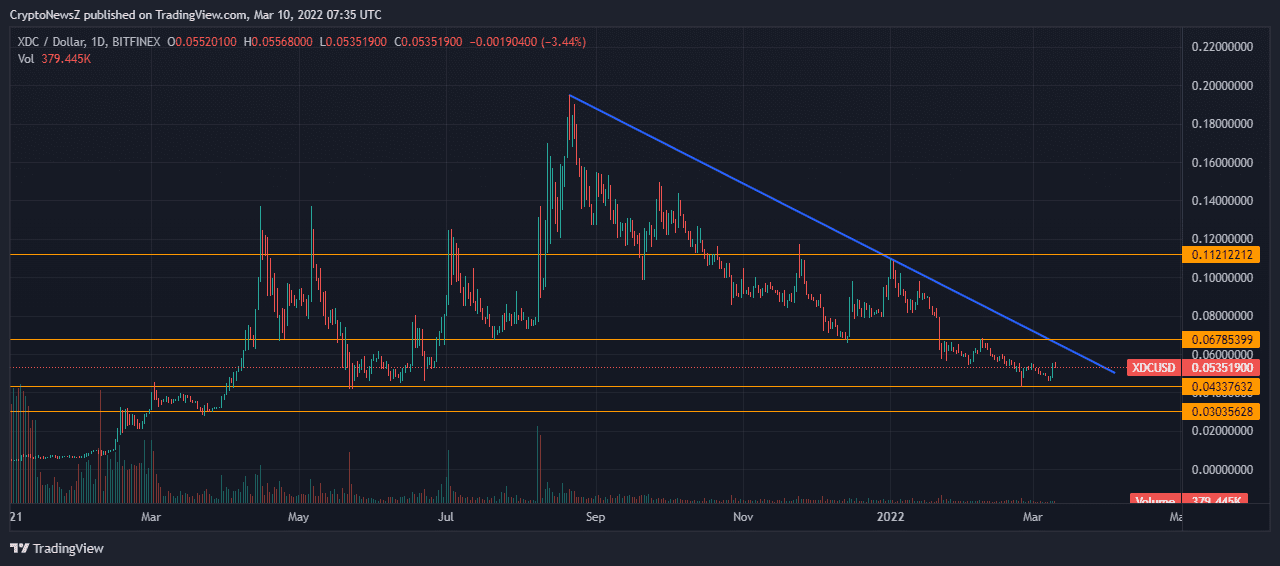Viewport: 1280px width, 566px height.
Task: Click the TradingView wordmark at the bottom
Action: pyautogui.click(x=68, y=548)
